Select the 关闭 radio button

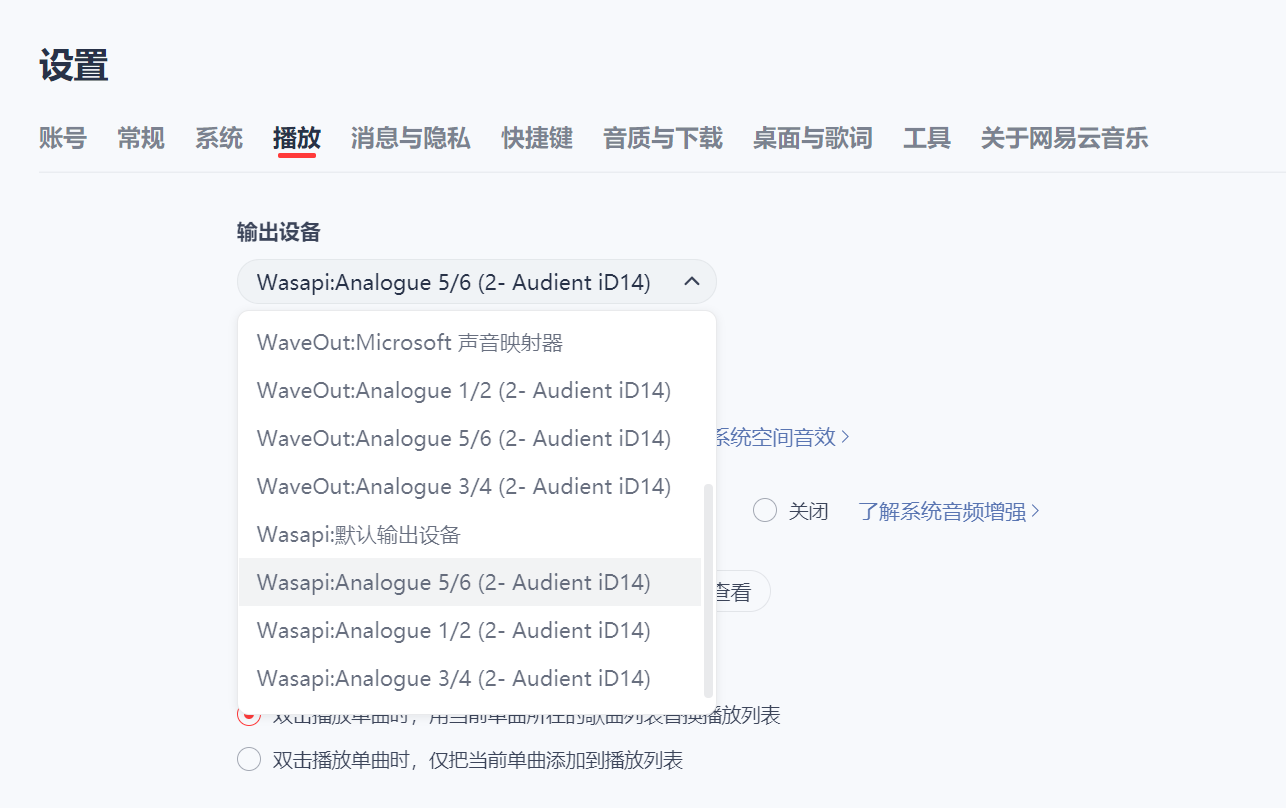tap(764, 510)
